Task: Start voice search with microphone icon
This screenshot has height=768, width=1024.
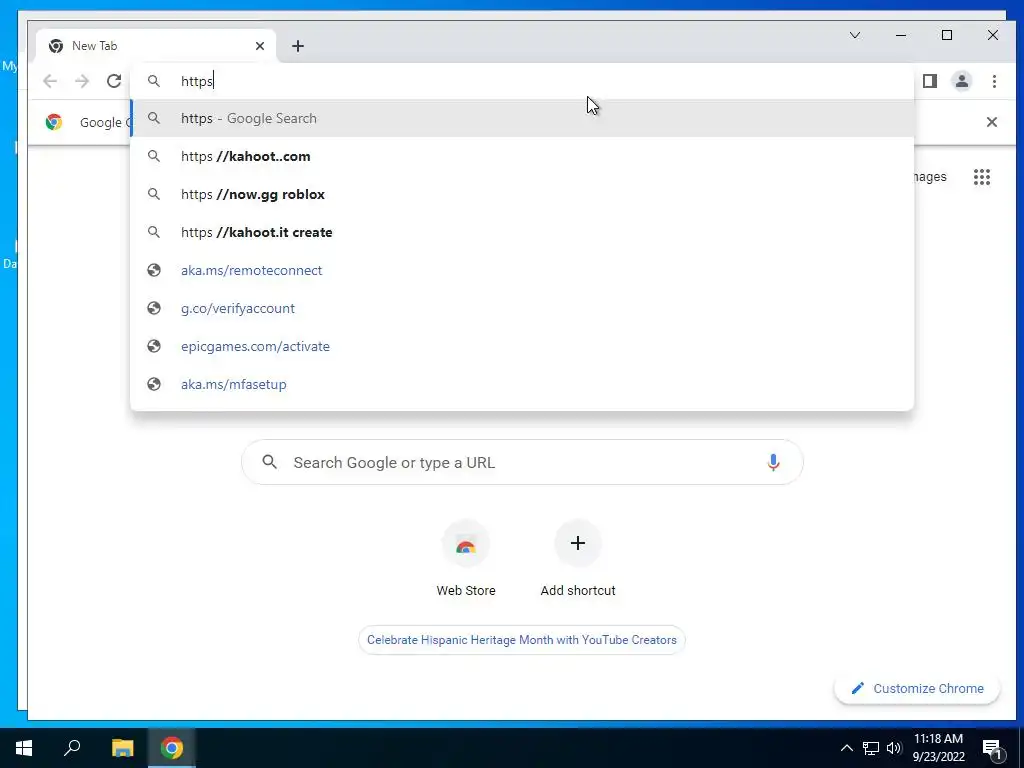Action: coord(773,462)
